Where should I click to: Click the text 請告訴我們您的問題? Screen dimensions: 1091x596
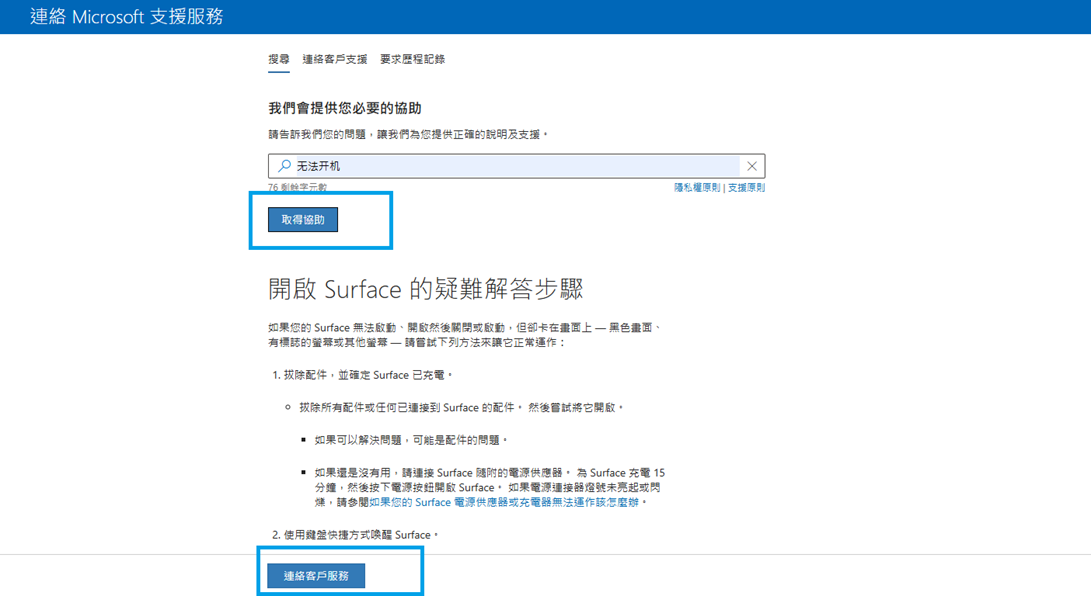(x=408, y=134)
